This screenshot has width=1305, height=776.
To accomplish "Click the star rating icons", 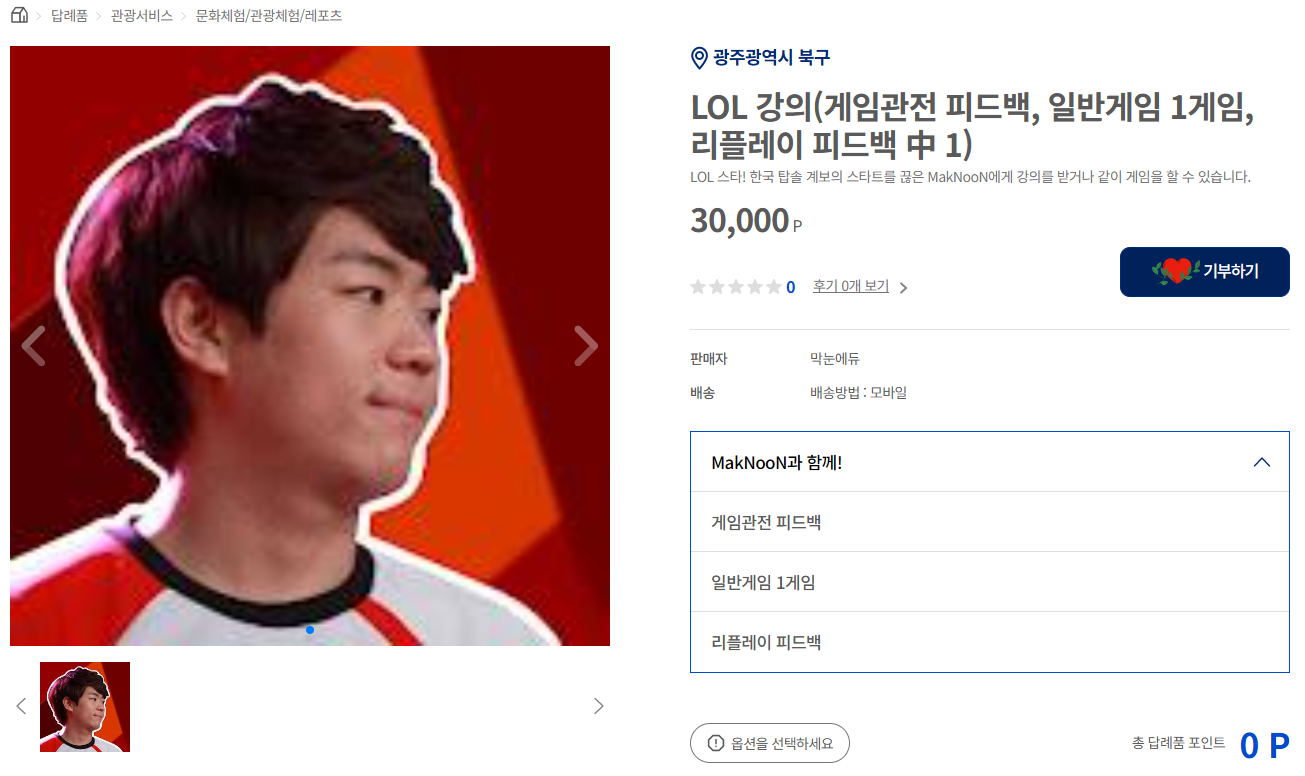I will coord(736,287).
